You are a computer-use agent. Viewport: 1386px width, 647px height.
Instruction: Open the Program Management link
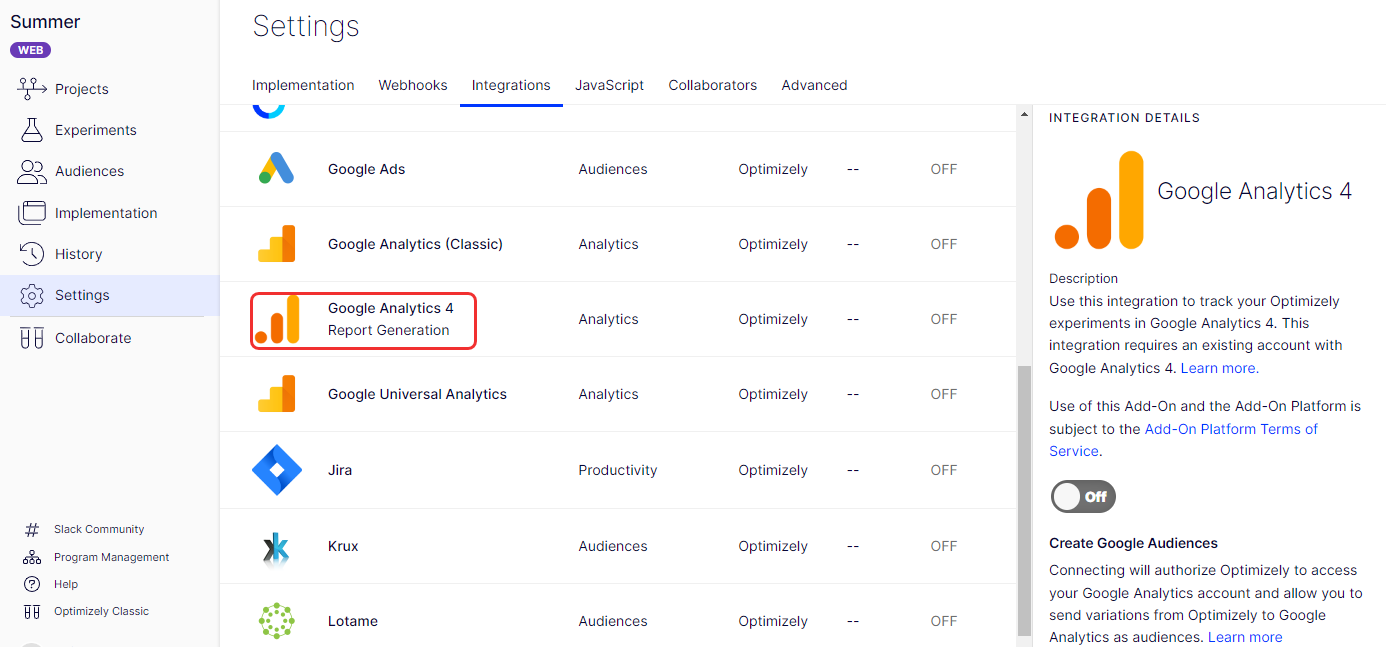pos(112,557)
